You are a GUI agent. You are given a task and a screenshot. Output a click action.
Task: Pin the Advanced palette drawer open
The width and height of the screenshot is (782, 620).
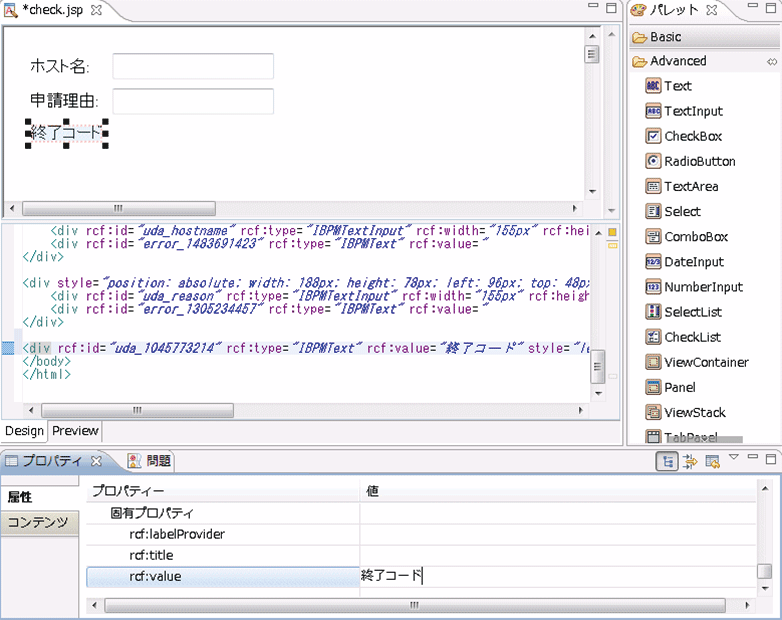[772, 61]
